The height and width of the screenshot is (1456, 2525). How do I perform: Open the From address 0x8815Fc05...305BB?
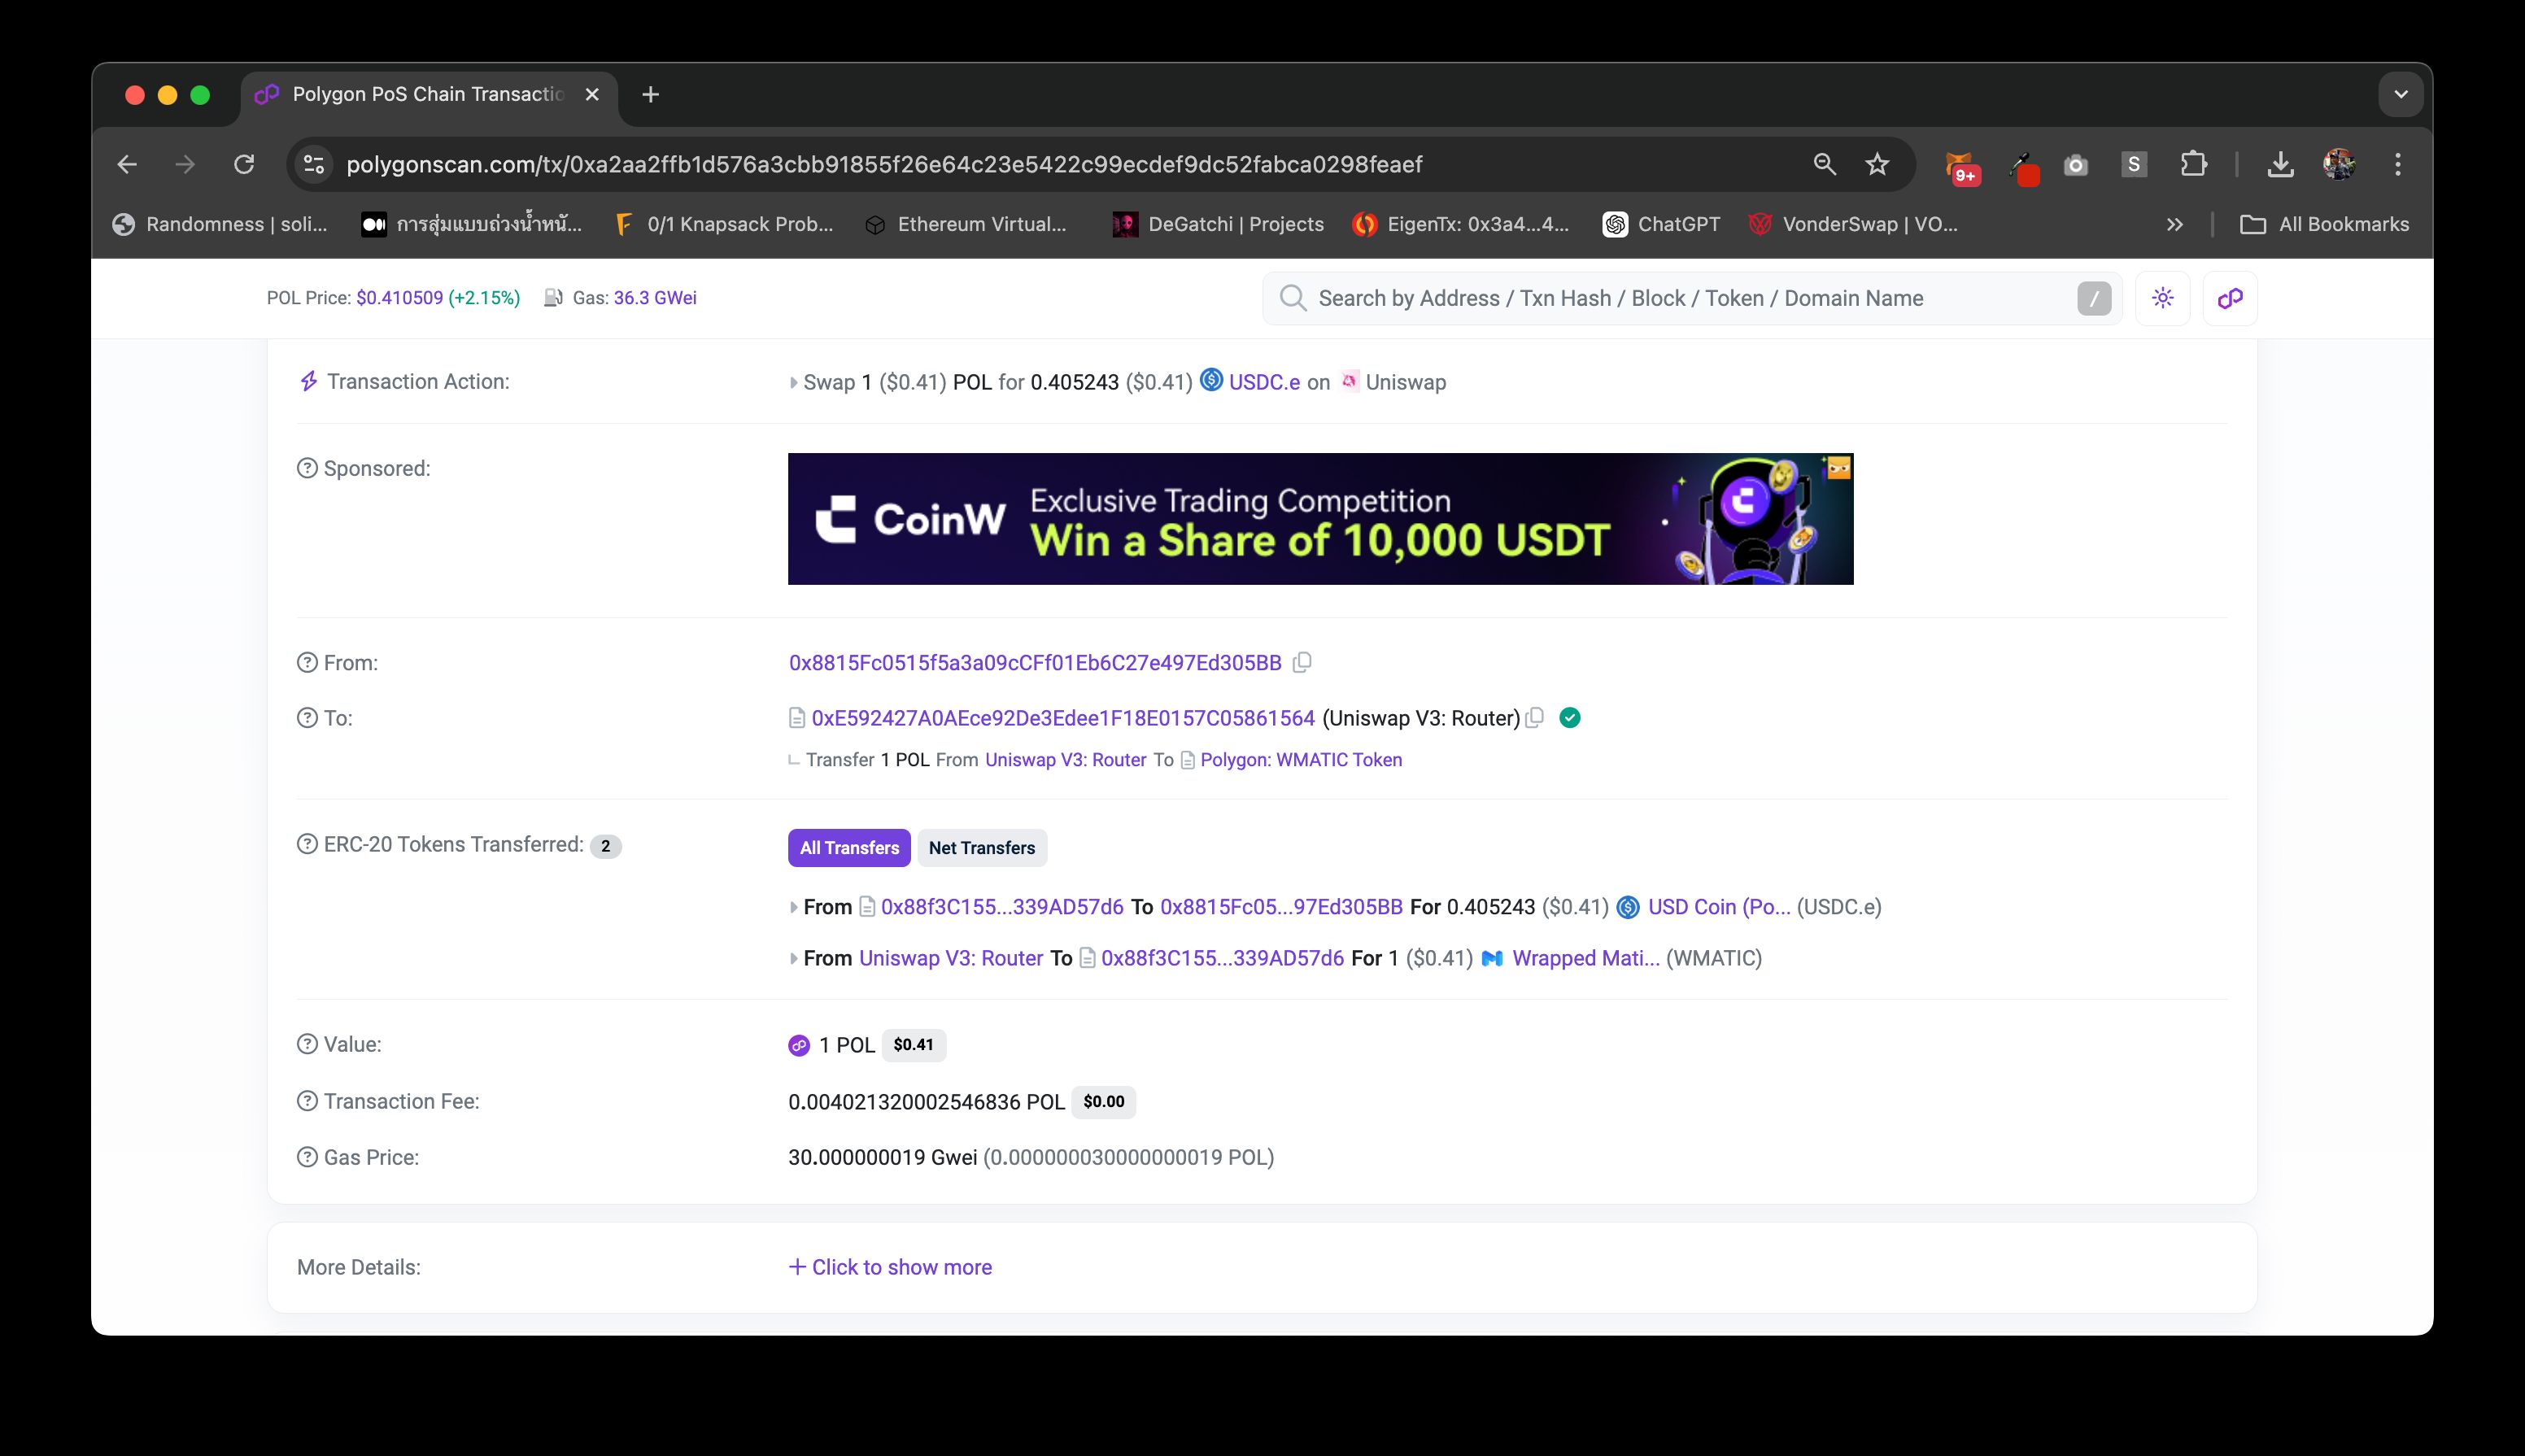(1035, 663)
